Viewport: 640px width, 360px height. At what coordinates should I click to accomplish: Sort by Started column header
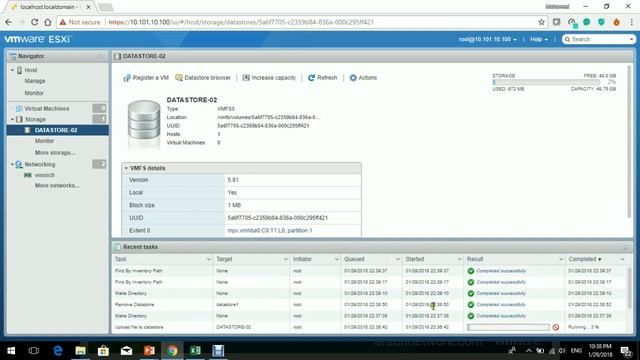tap(415, 259)
